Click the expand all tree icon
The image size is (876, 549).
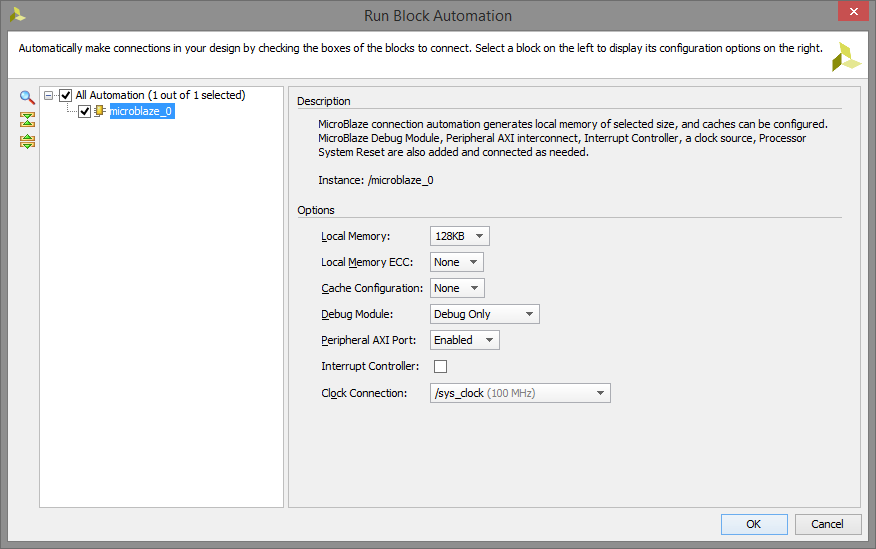[27, 141]
